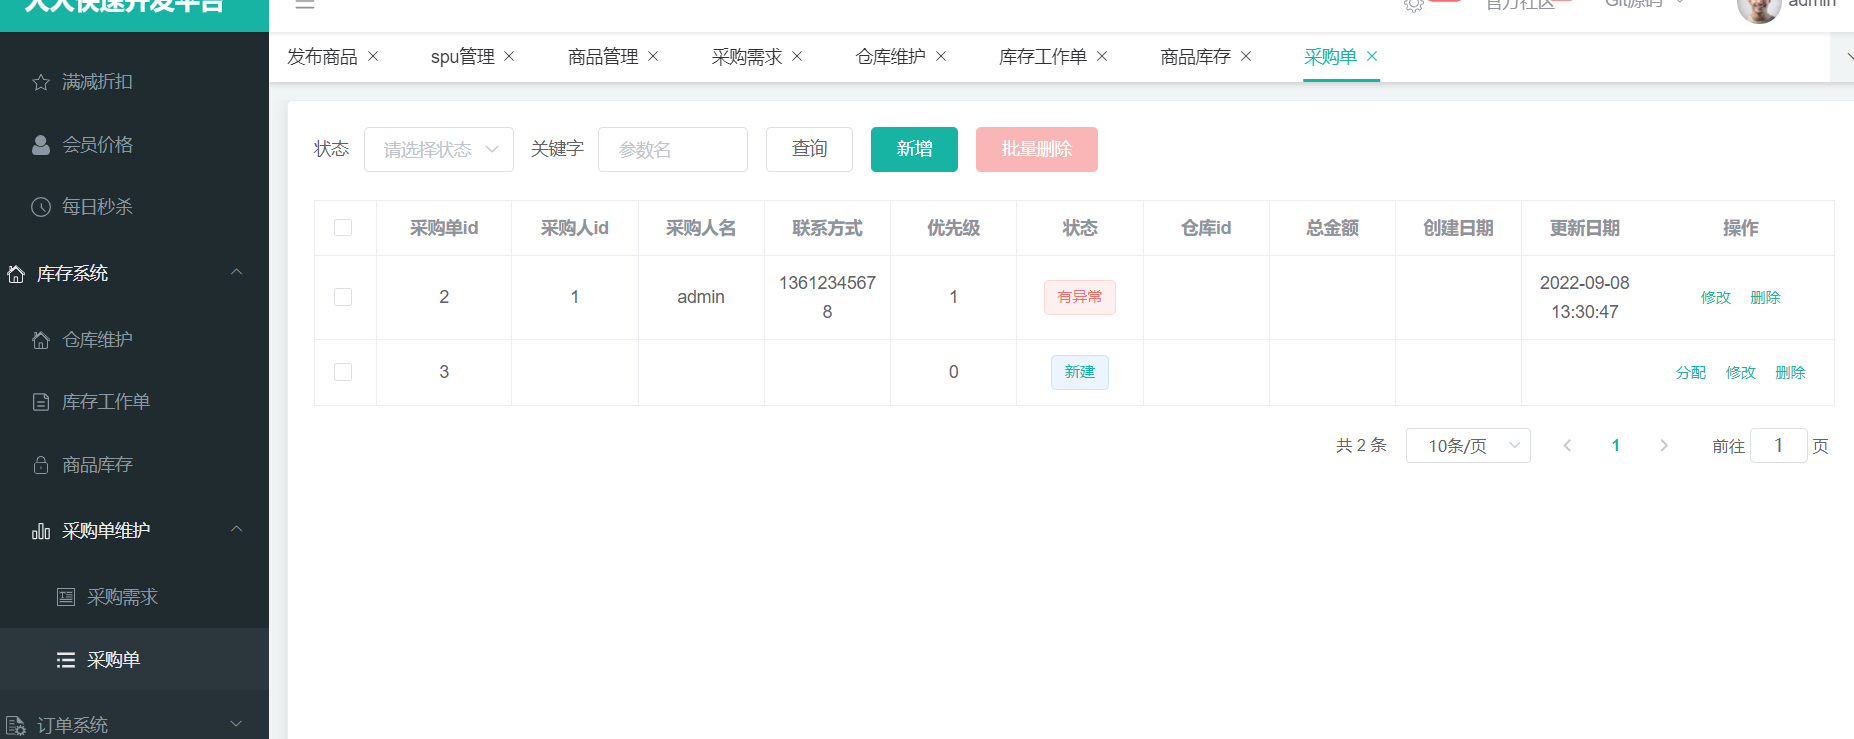Click 修改 for purchase order 2
Viewport: 1854px width, 739px height.
point(1716,297)
